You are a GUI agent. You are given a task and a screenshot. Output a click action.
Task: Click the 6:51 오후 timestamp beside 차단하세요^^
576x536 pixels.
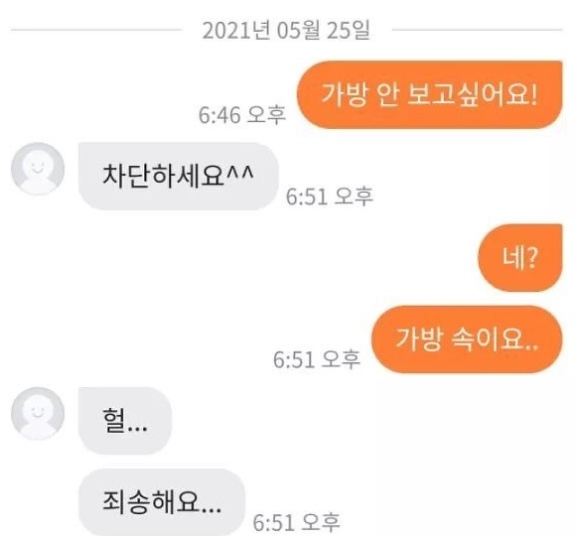[x=330, y=197]
